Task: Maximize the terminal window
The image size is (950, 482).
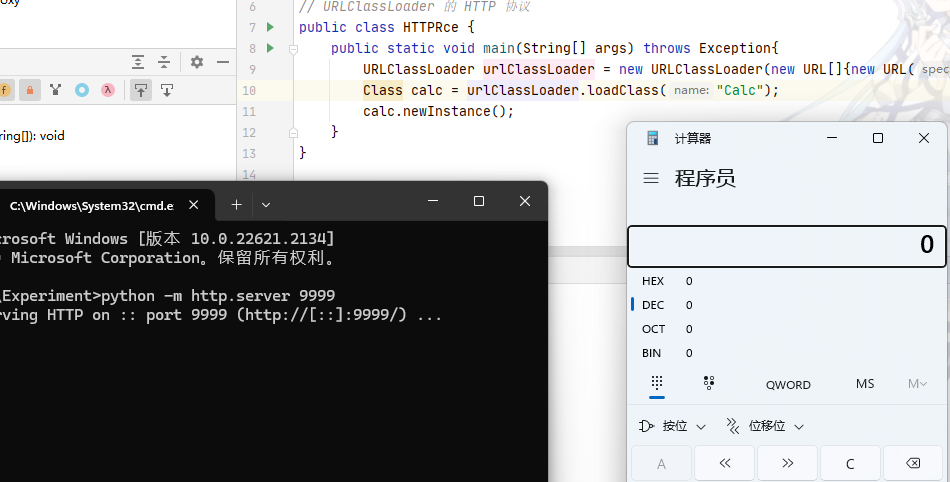Action: pyautogui.click(x=479, y=201)
